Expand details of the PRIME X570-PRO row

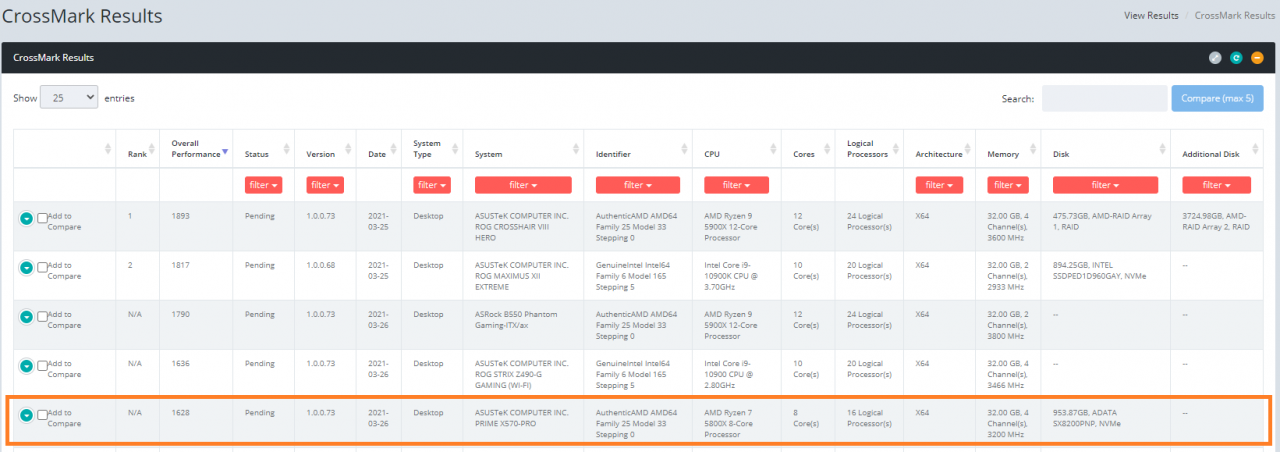(x=27, y=415)
